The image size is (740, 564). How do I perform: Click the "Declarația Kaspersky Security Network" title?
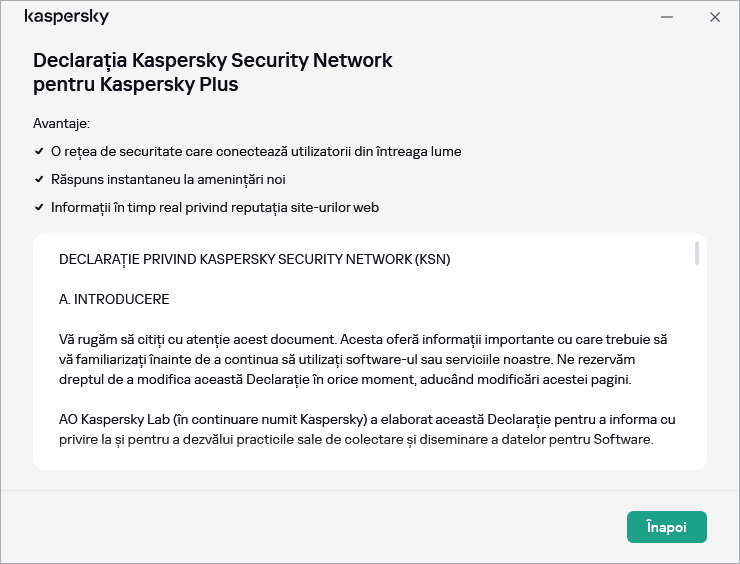(x=213, y=60)
